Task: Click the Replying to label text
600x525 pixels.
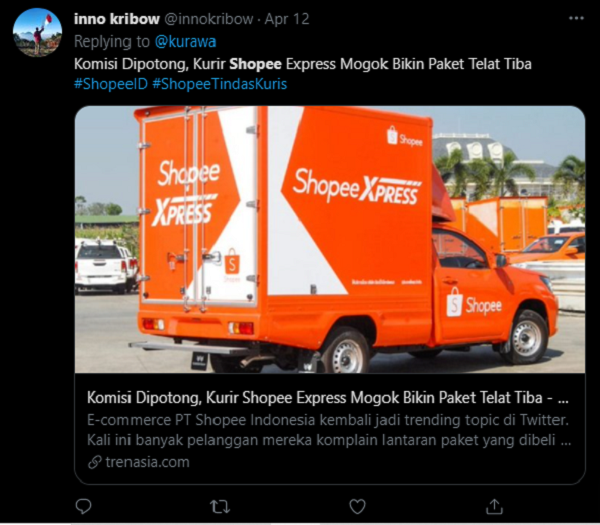Action: click(x=112, y=41)
